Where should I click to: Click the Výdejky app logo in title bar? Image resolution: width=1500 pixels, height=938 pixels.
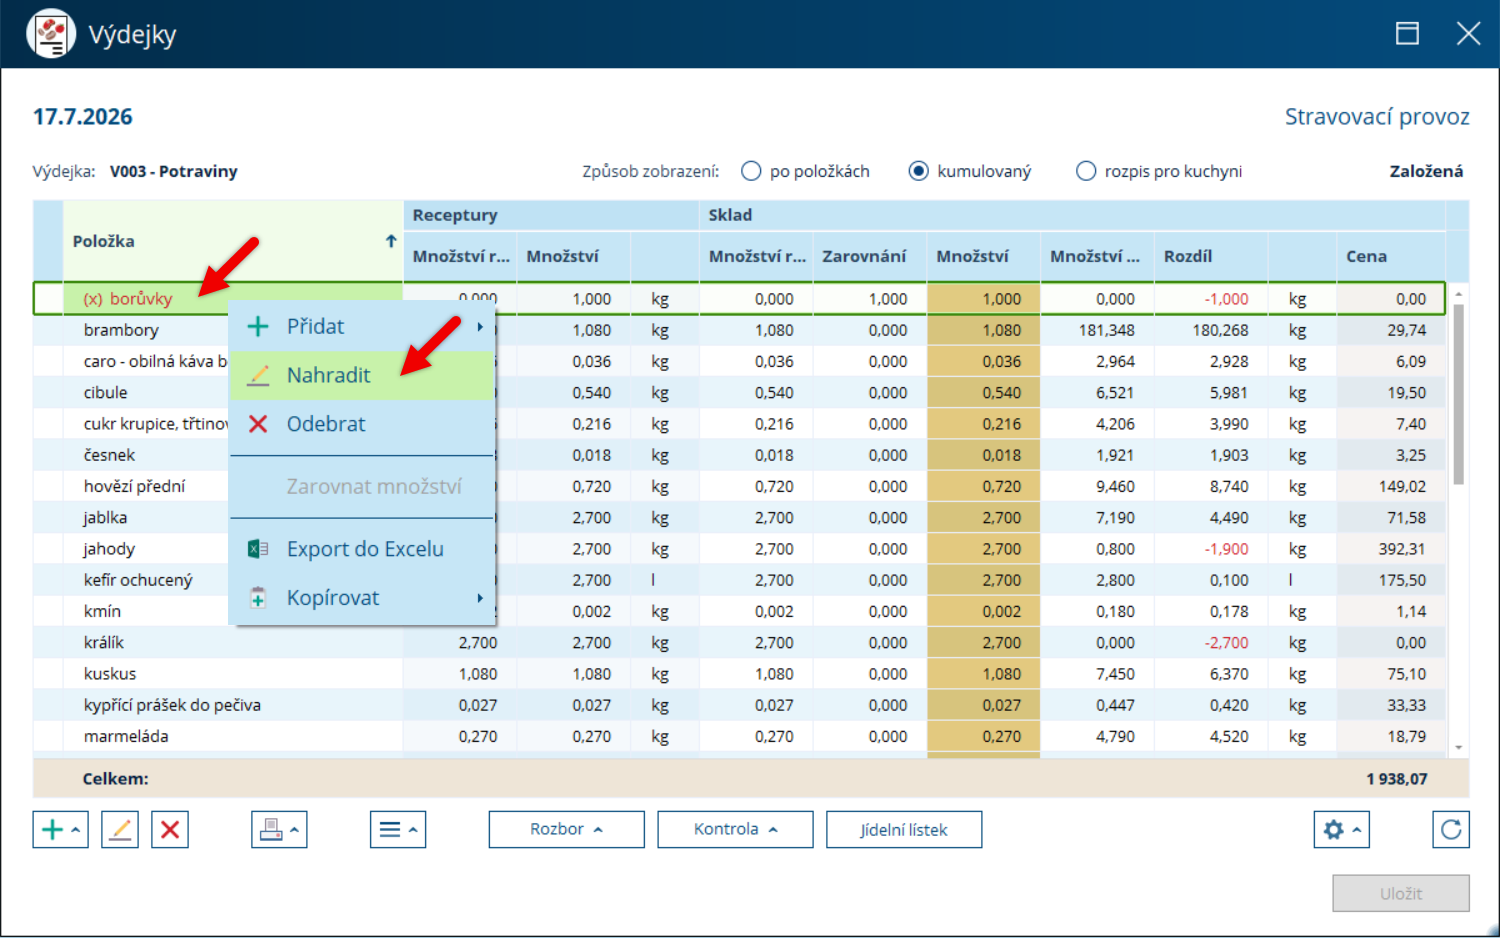51,34
